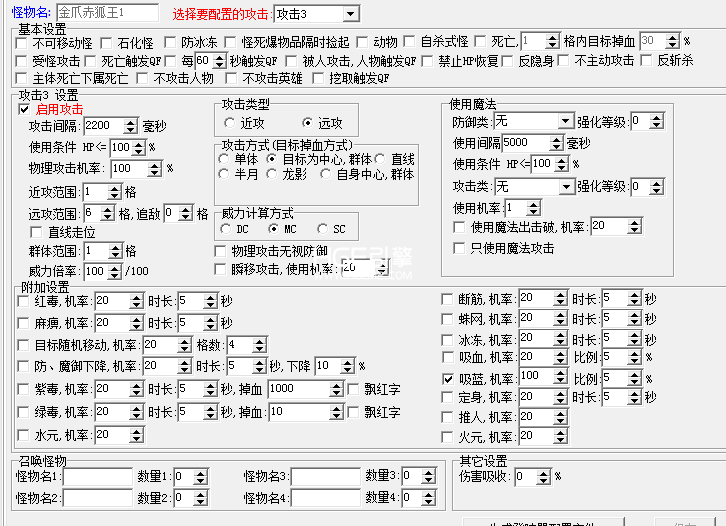
Task: Enable the 红毒 effect checkbox
Action: pyautogui.click(x=24, y=301)
